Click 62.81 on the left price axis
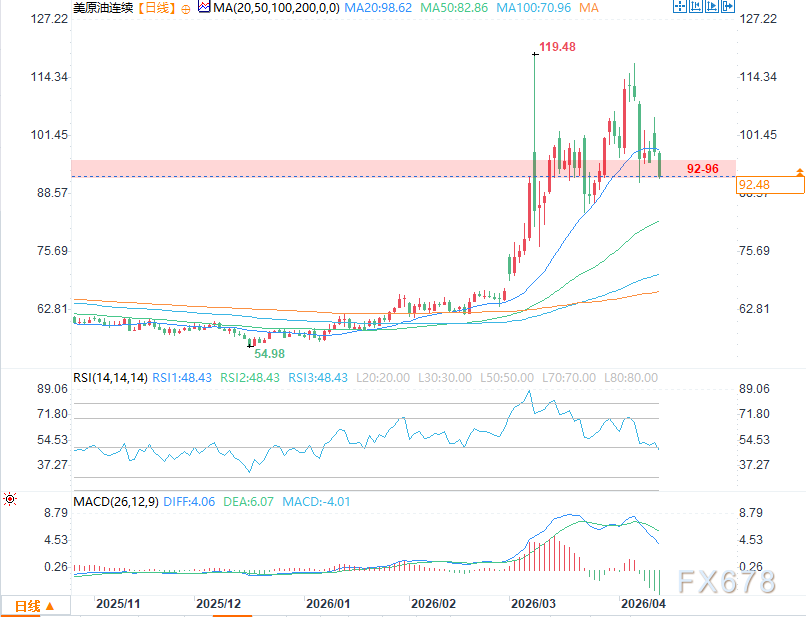Screen dimensions: 806x617 click(52, 309)
